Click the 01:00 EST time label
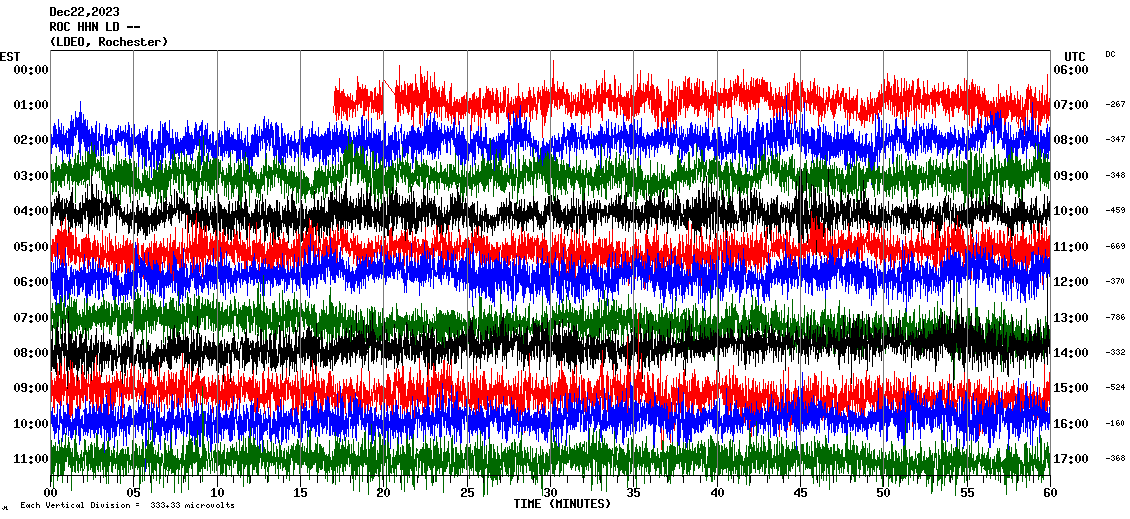This screenshot has height=519, width=1130. [x=31, y=105]
